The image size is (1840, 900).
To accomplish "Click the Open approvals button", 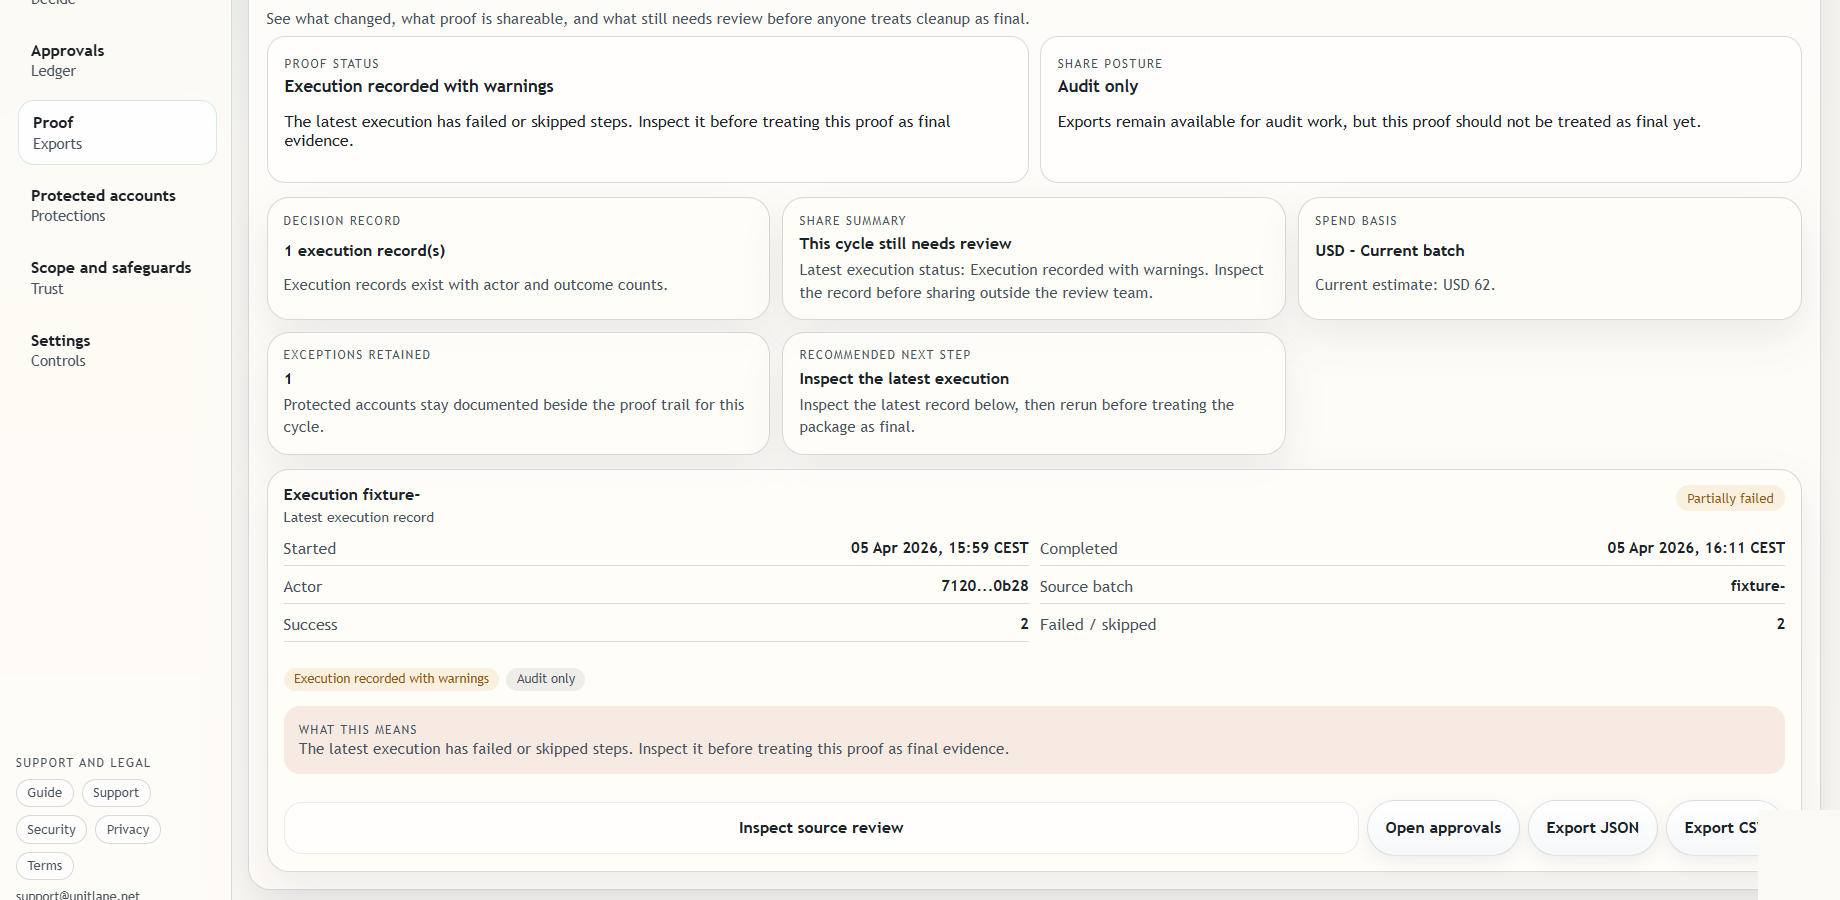I will (x=1442, y=828).
